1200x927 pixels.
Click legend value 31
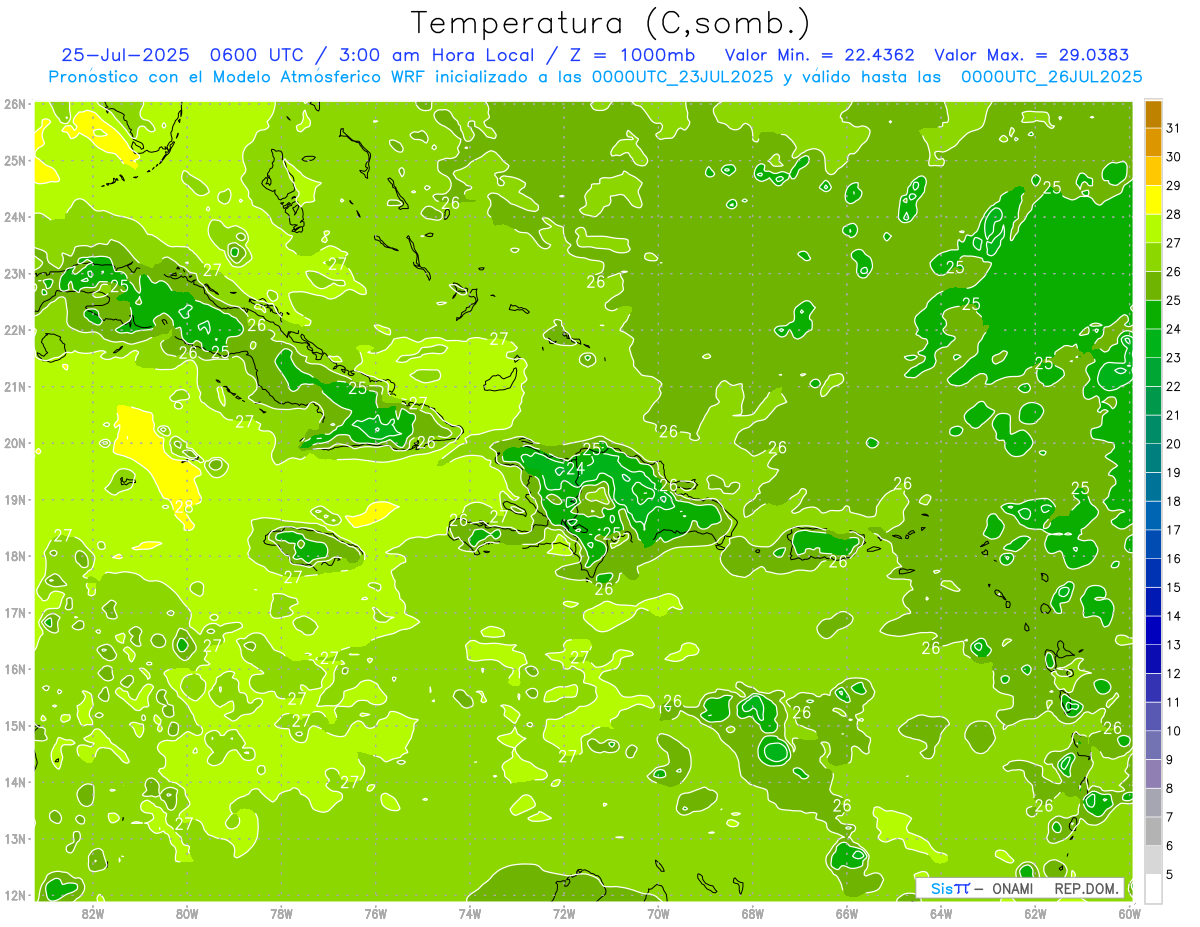coord(1174,129)
